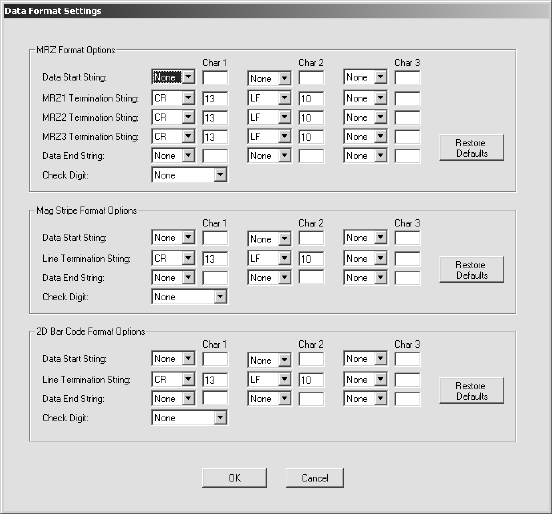Open Mag Stripe Line Termination CR dropdown
The image size is (552, 514).
[173, 258]
